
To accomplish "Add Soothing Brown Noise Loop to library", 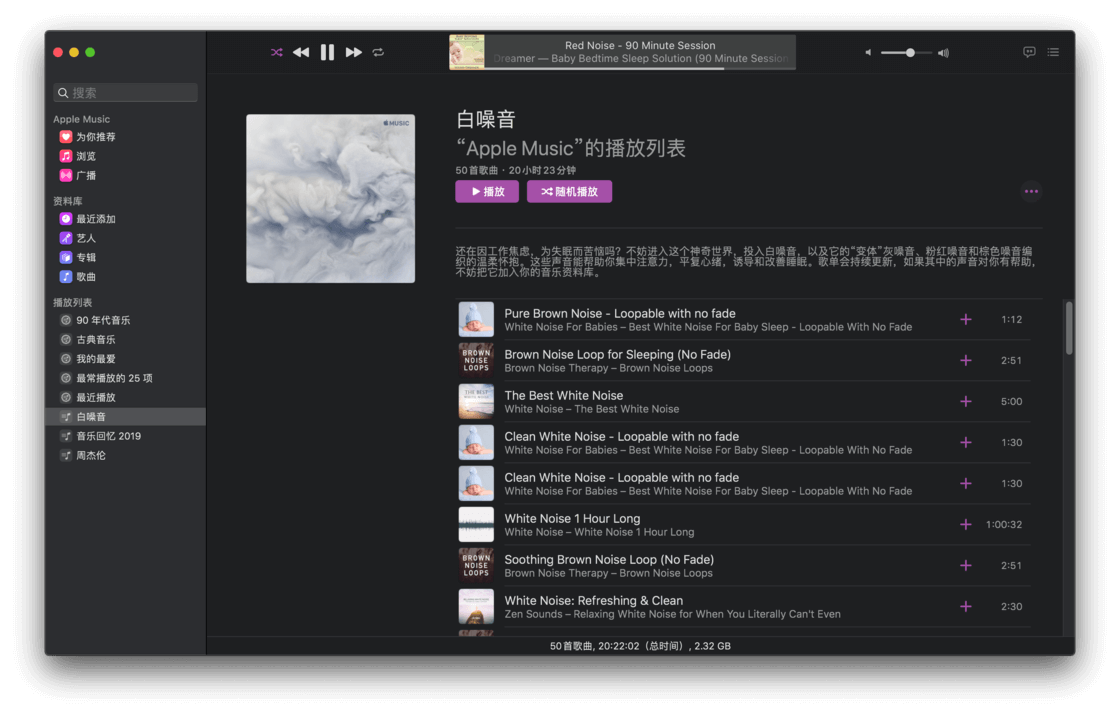I will pos(966,566).
